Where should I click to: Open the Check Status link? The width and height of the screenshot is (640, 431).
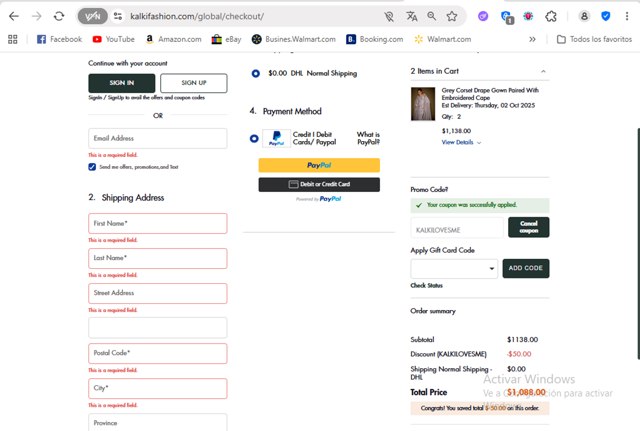(427, 286)
